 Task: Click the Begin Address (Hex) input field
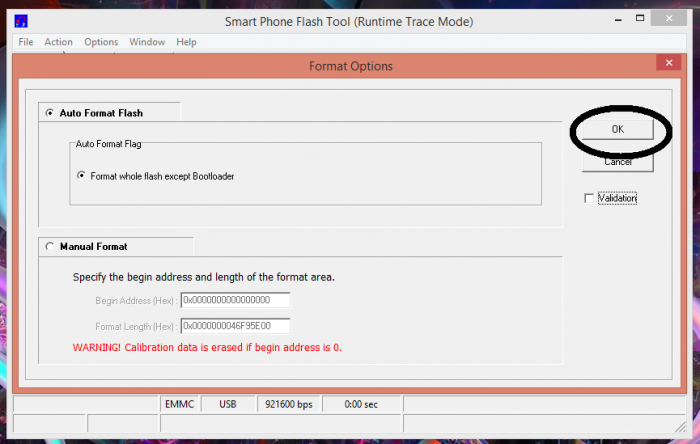(x=235, y=300)
